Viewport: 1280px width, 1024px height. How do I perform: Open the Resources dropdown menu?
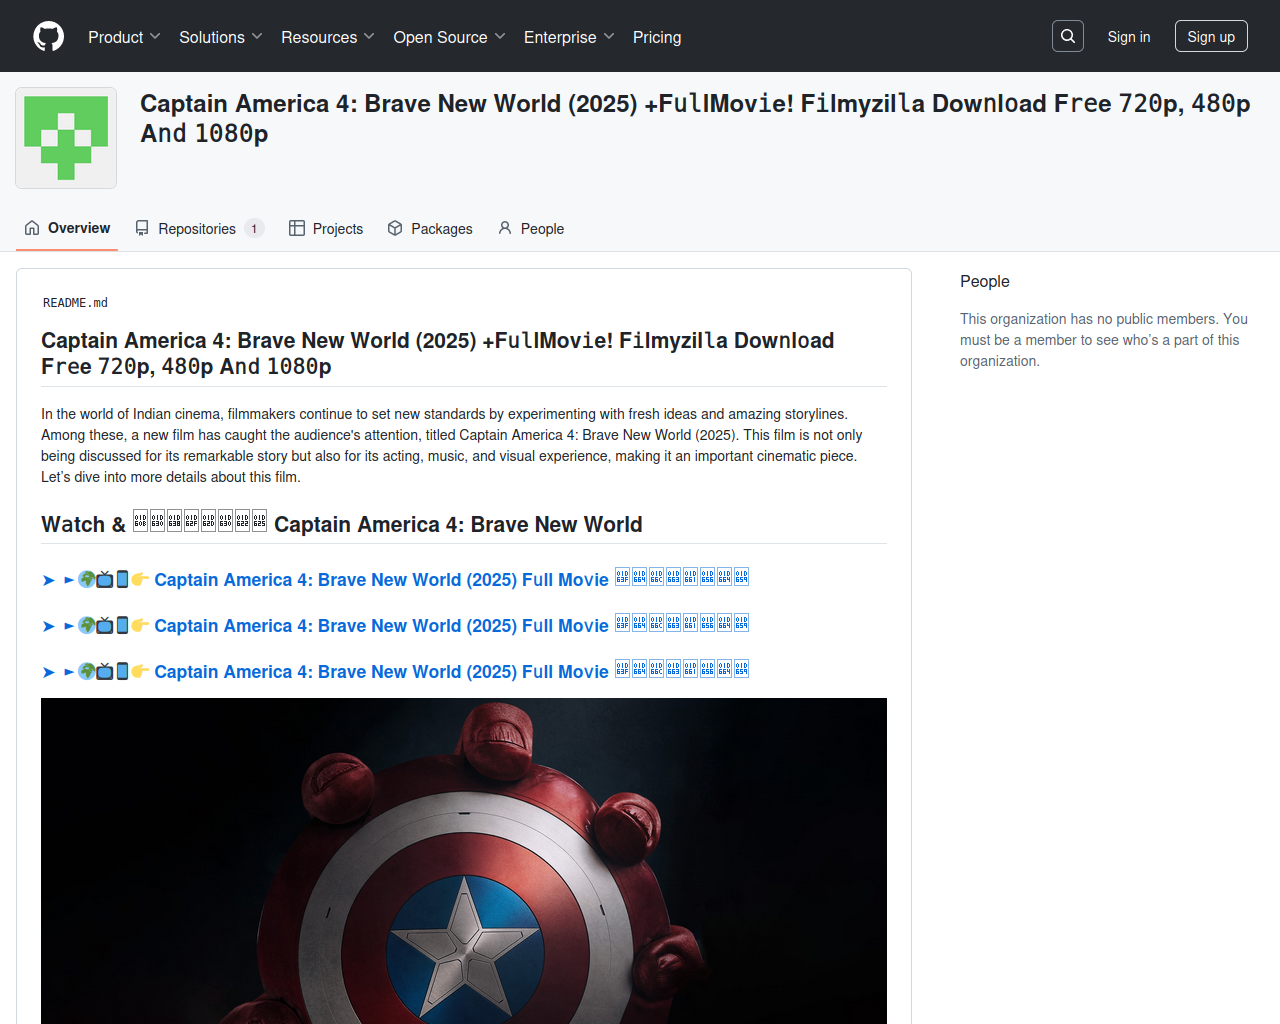pos(328,37)
